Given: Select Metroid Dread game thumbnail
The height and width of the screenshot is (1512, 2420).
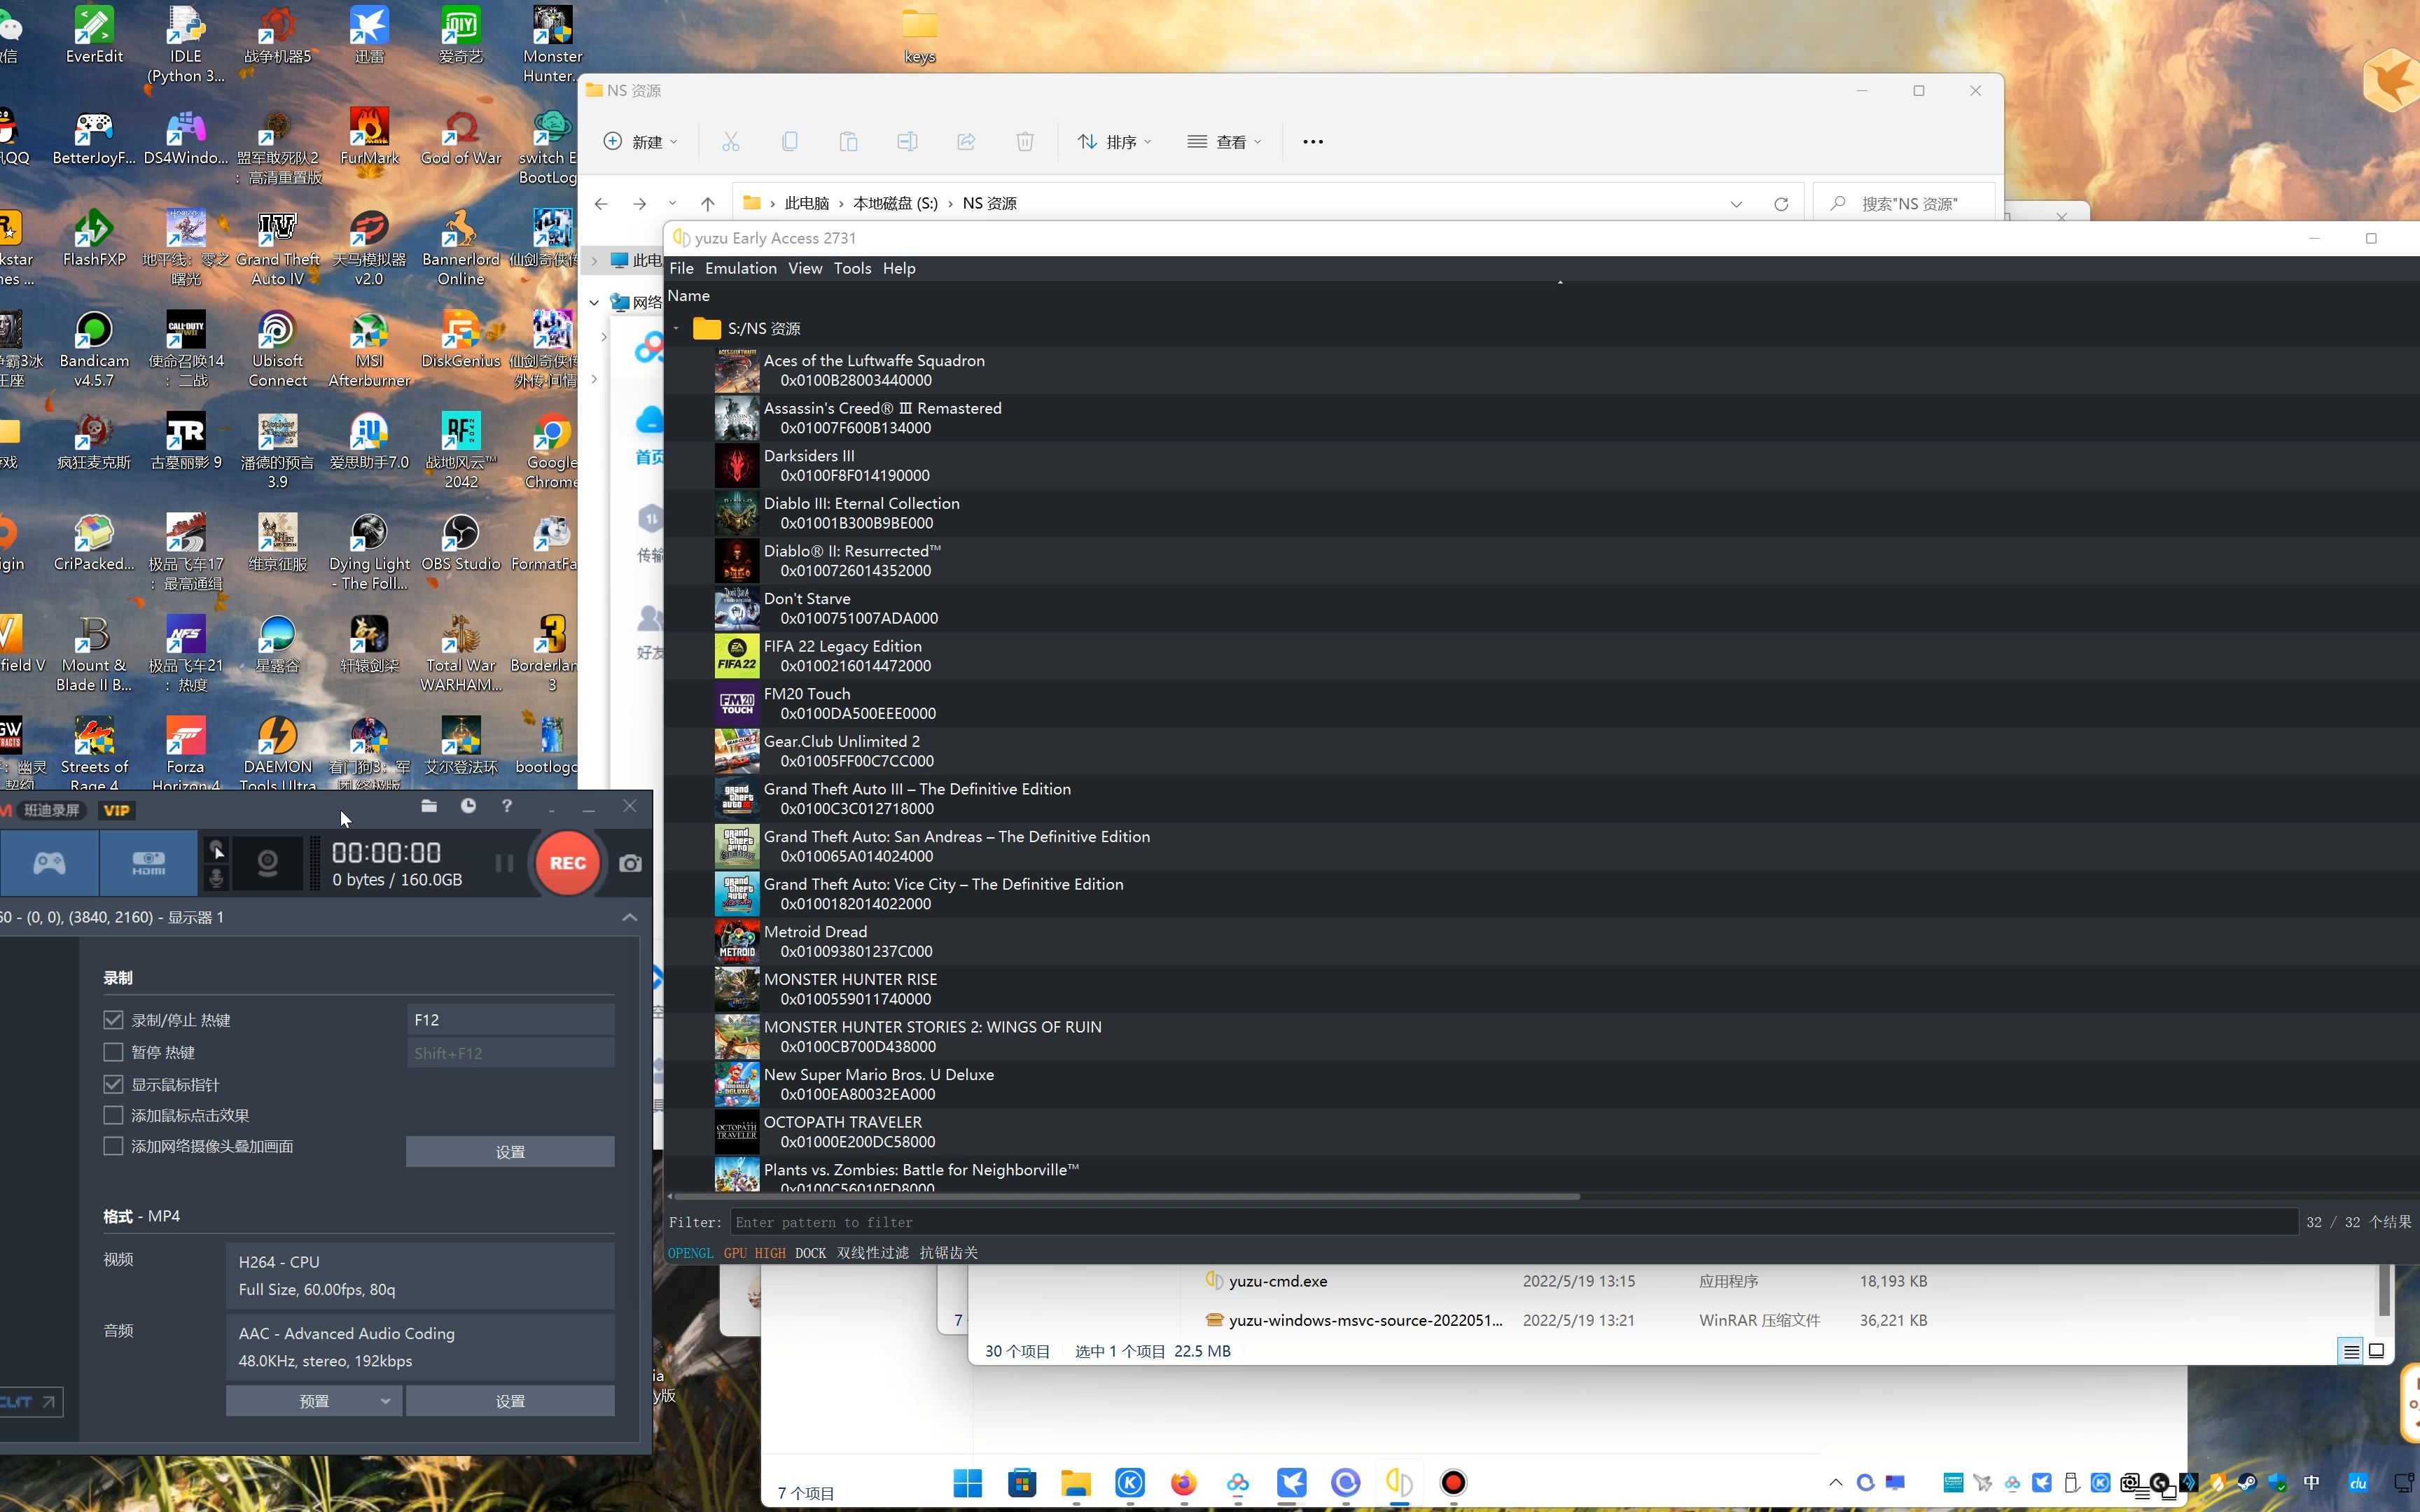Looking at the screenshot, I should coord(737,941).
